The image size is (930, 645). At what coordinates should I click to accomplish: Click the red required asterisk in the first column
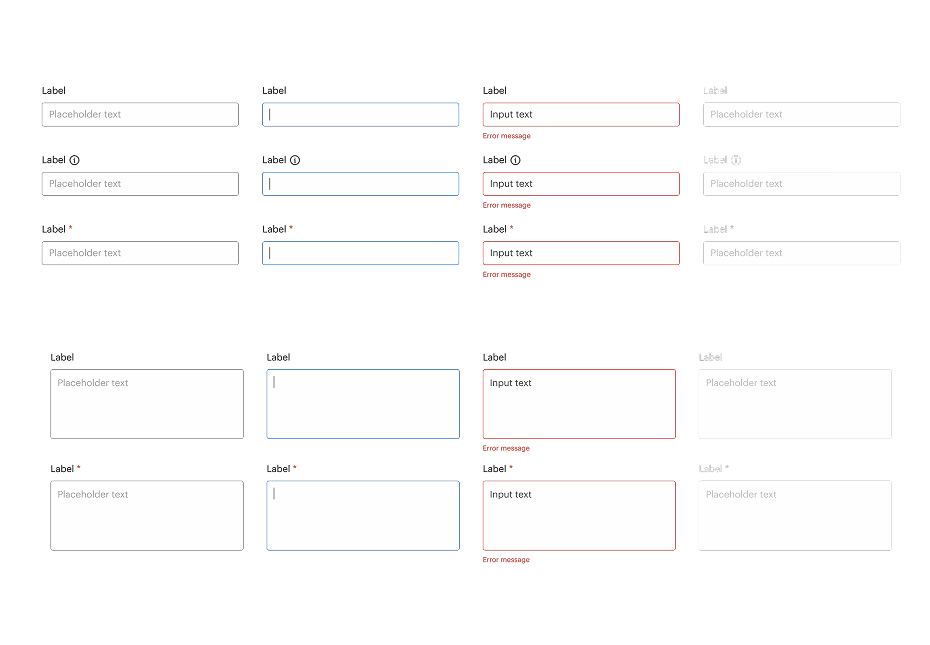pyautogui.click(x=70, y=228)
